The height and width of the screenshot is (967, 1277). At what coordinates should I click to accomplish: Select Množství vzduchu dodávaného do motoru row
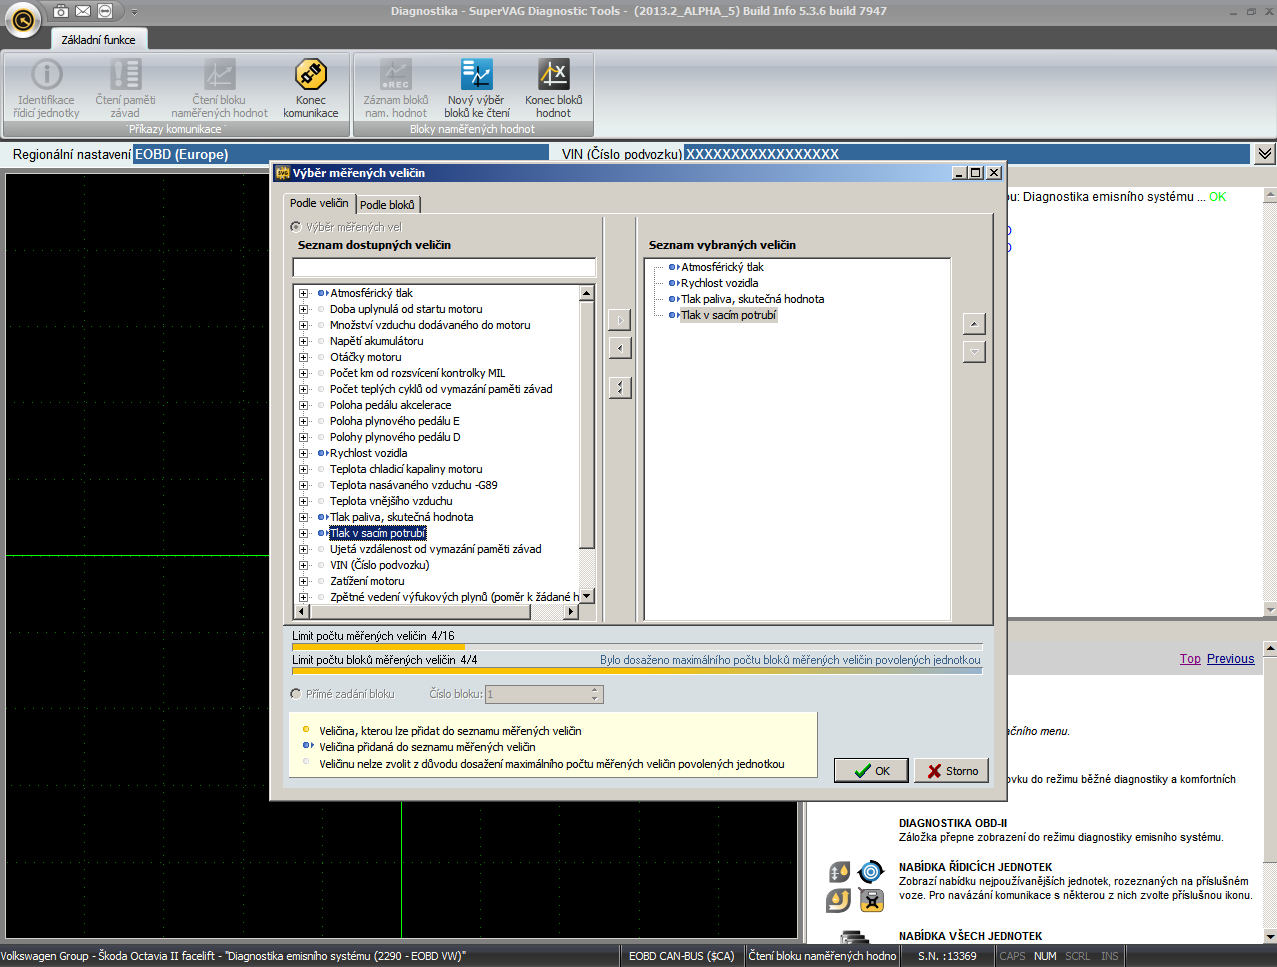click(430, 325)
